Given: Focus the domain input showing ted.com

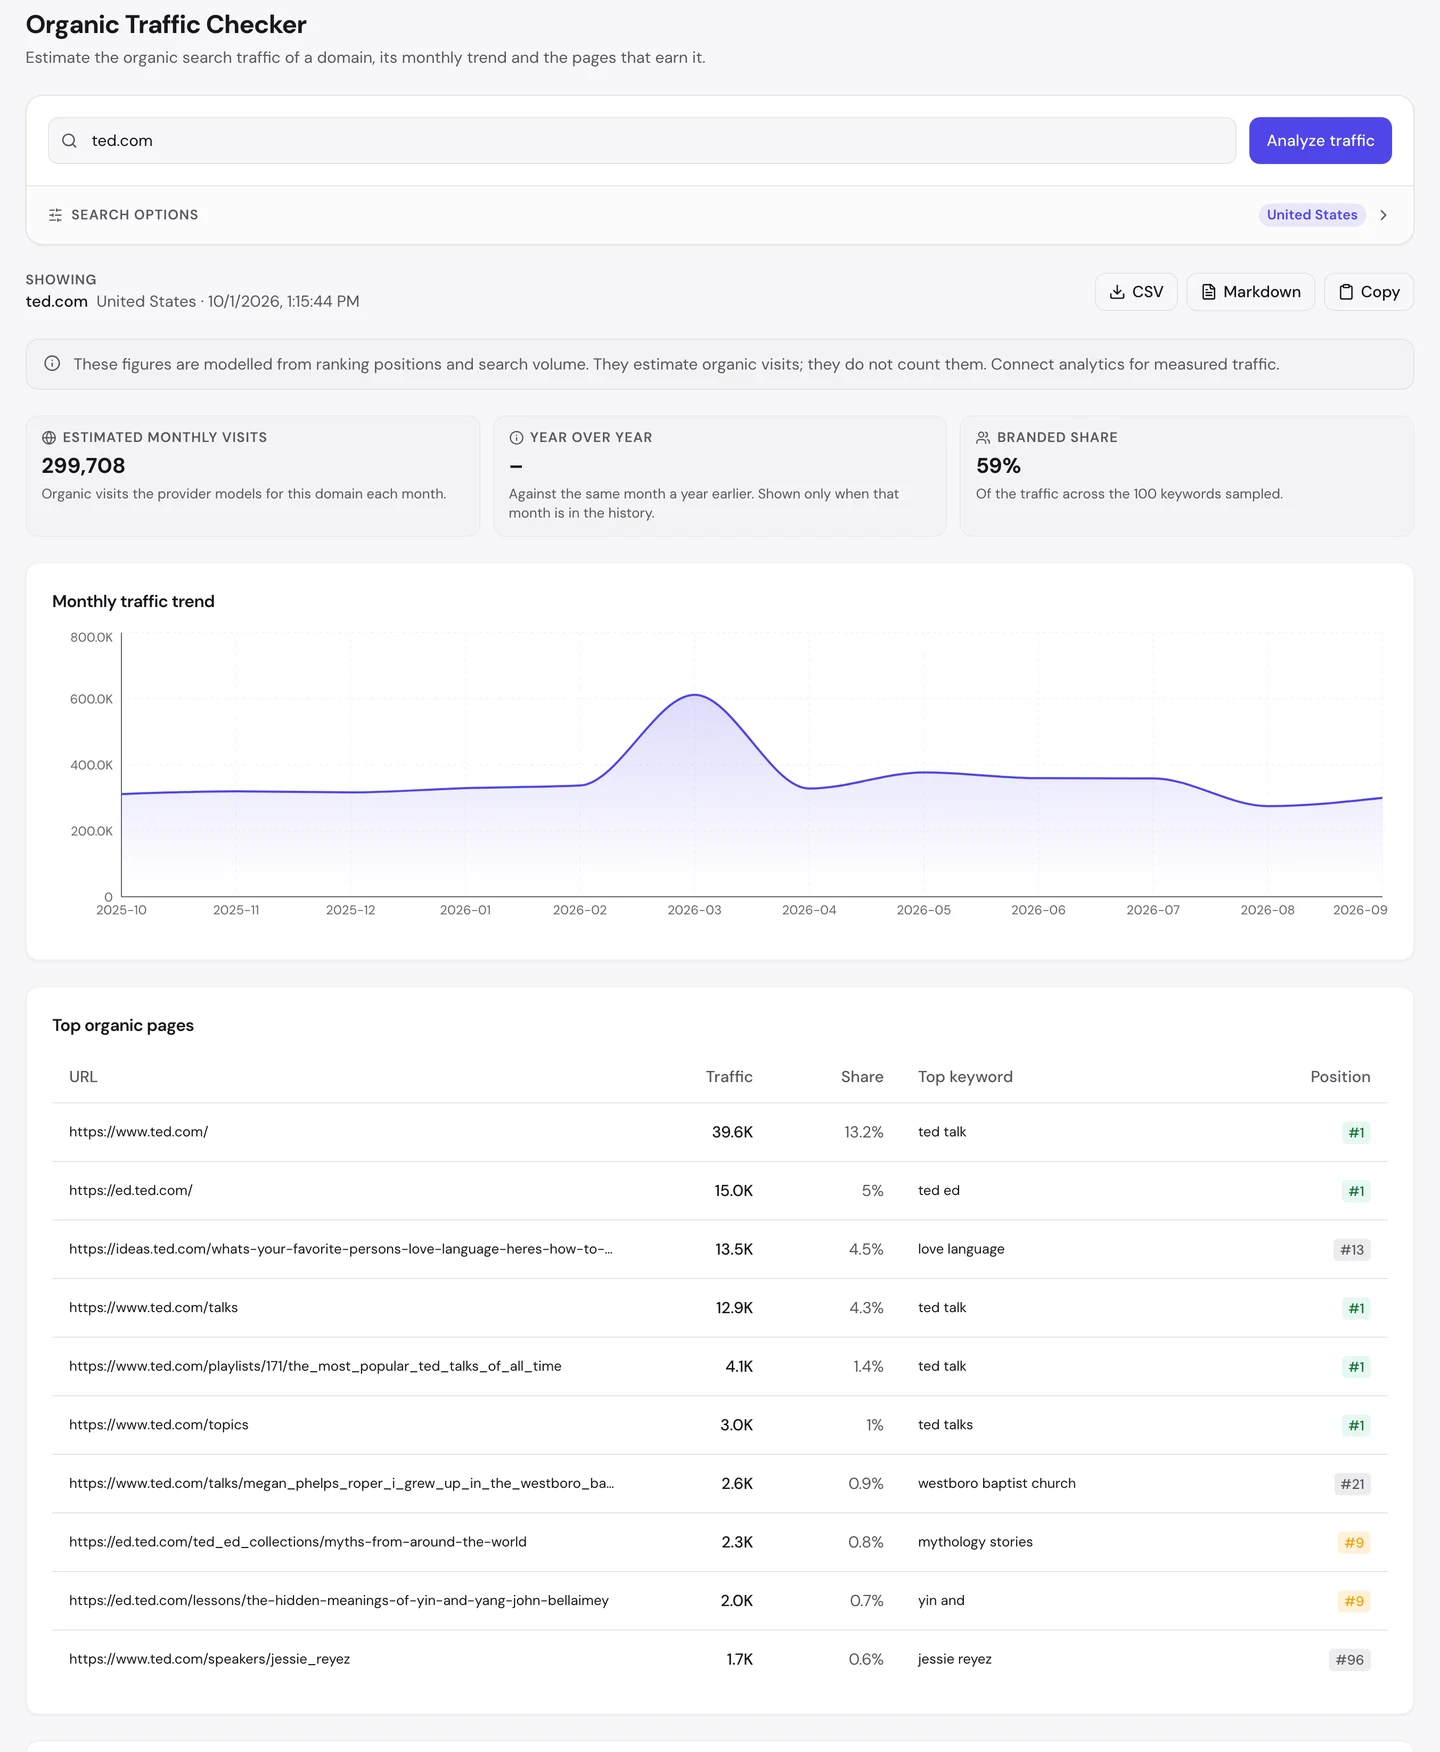Looking at the screenshot, I should (642, 141).
